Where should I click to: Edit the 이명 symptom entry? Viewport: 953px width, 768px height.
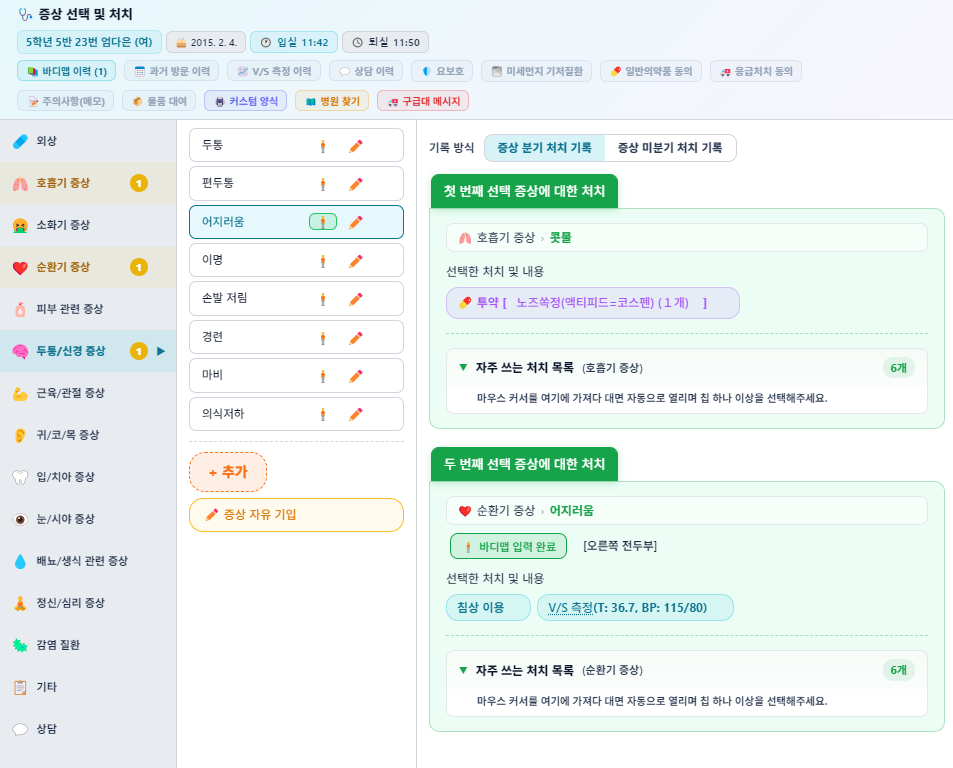(x=356, y=261)
